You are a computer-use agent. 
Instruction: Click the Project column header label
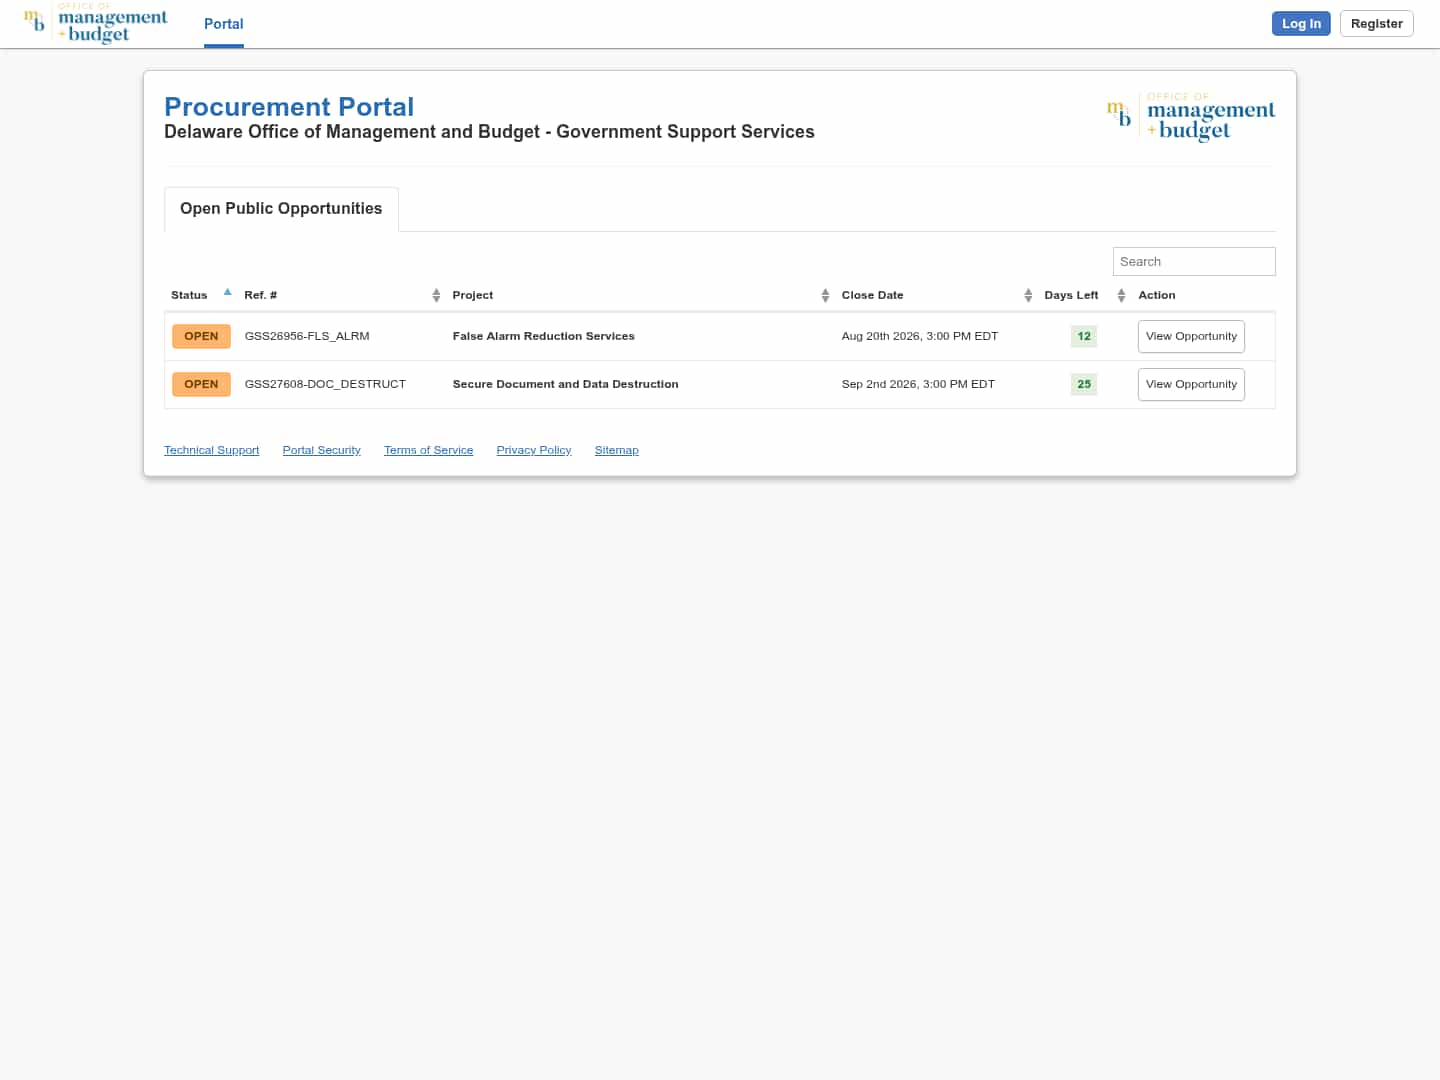[x=472, y=295]
